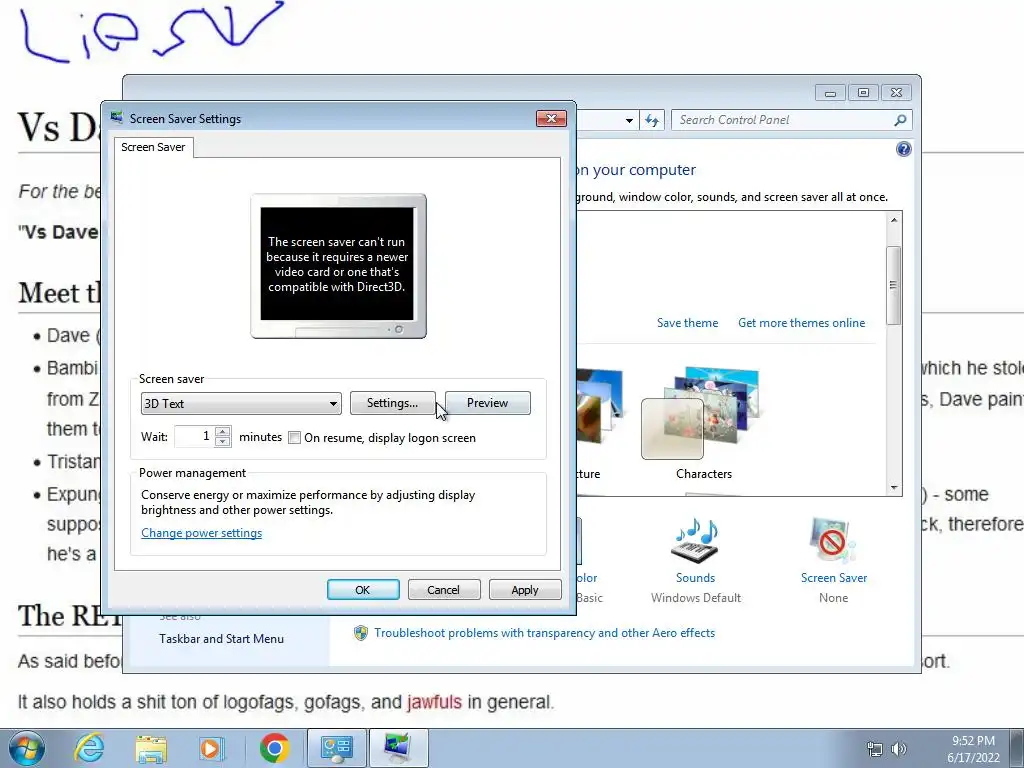Open Windows Explorer from taskbar
Viewport: 1024px width, 768px height.
pyautogui.click(x=151, y=748)
